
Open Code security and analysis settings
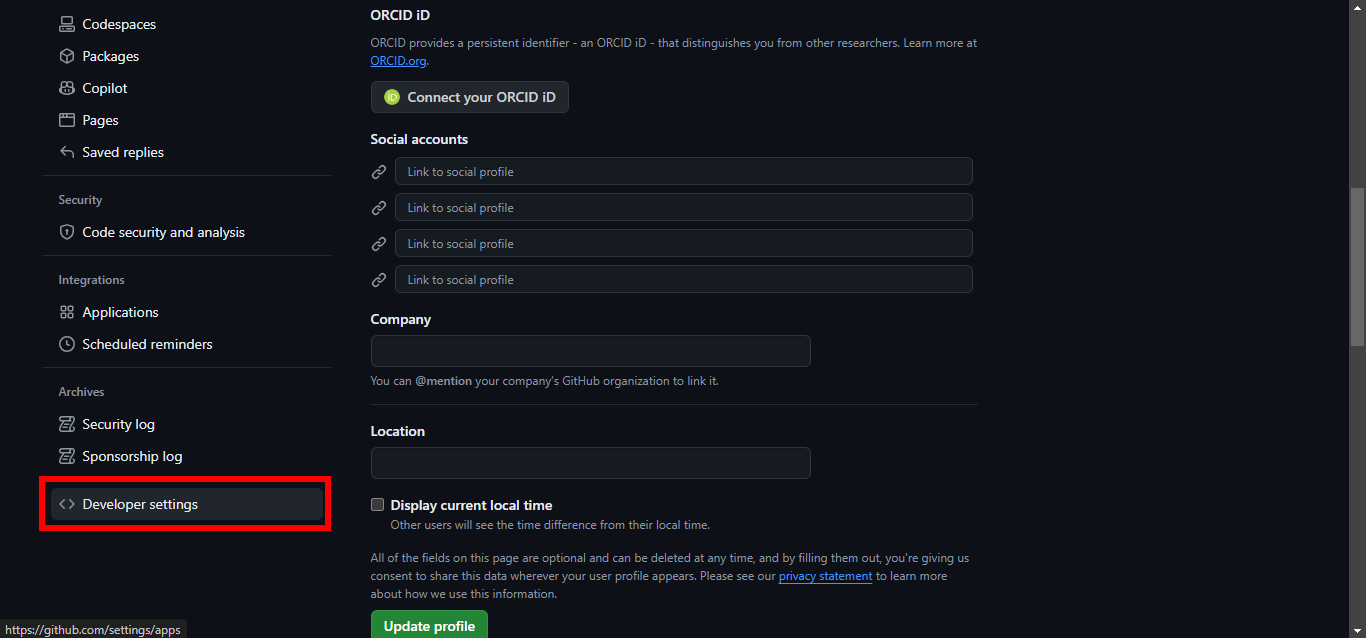pos(163,232)
